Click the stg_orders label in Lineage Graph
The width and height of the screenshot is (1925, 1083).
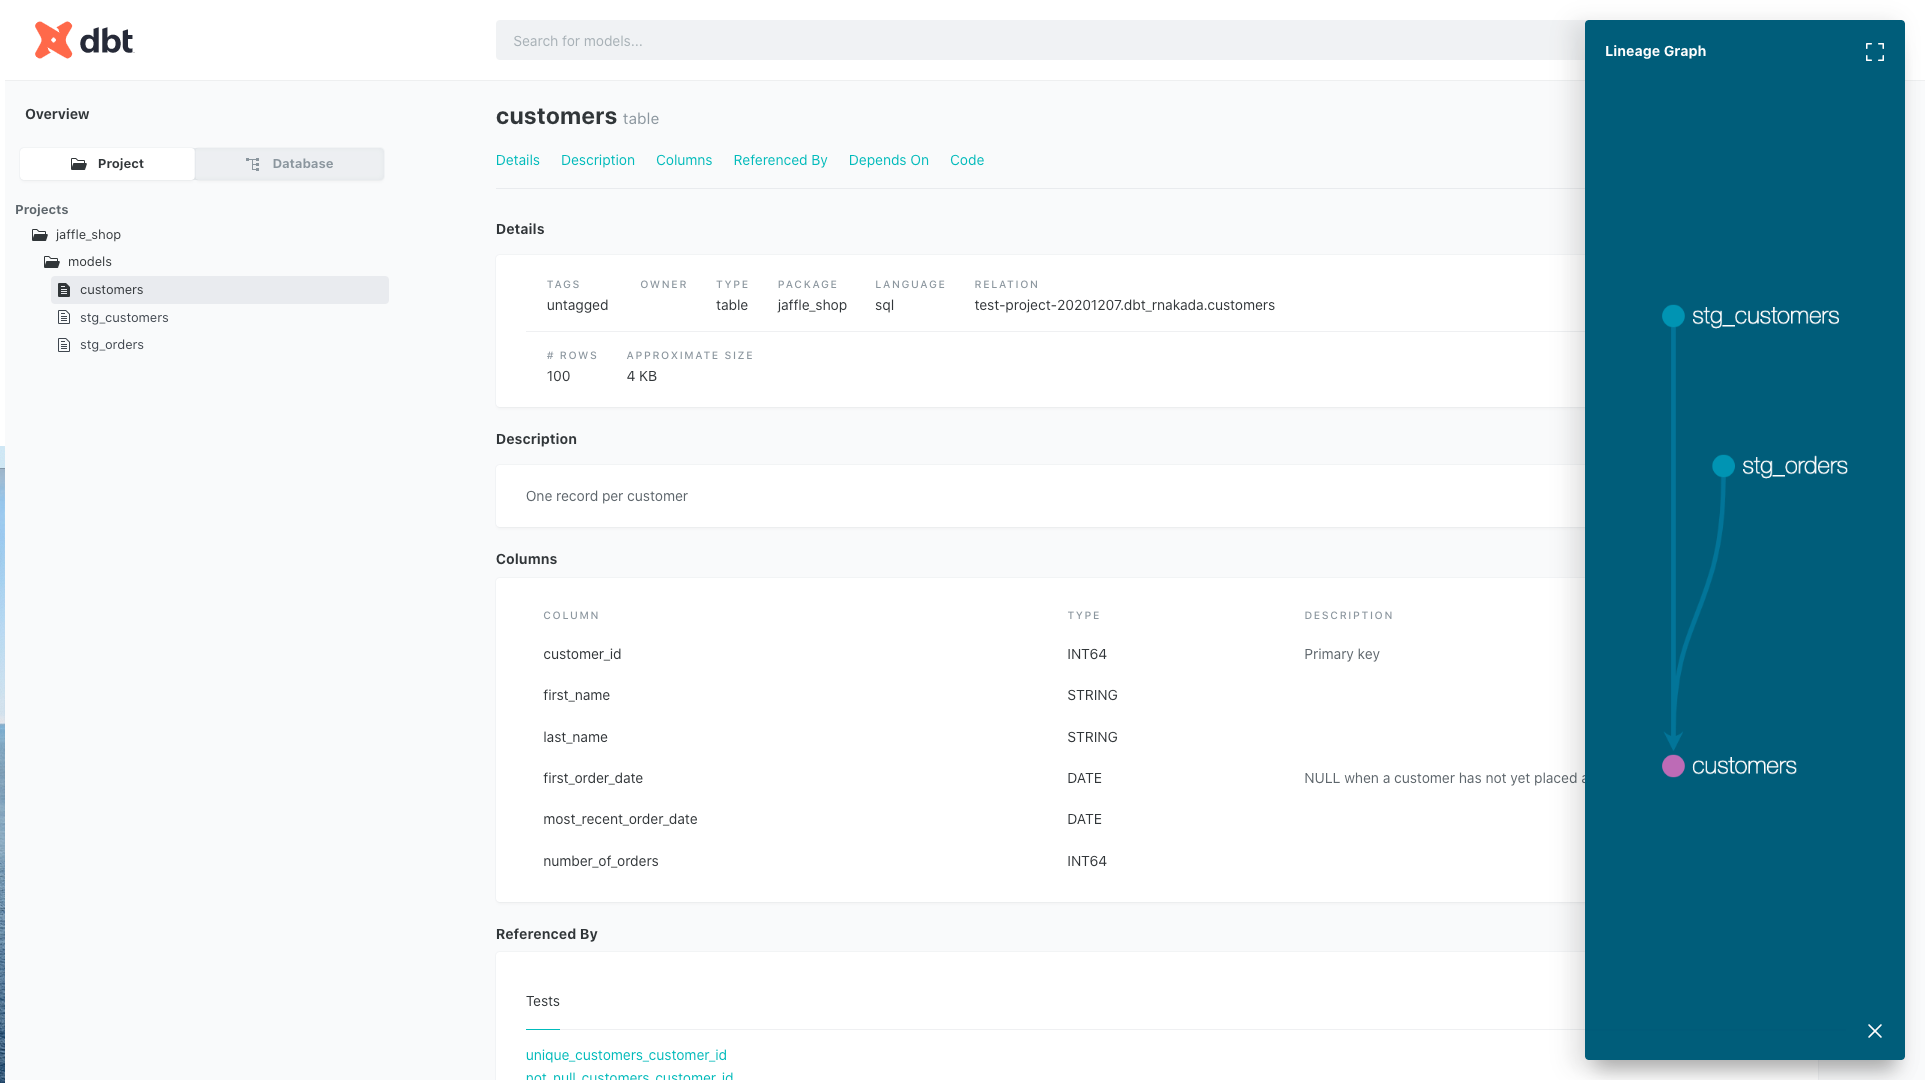(1795, 466)
